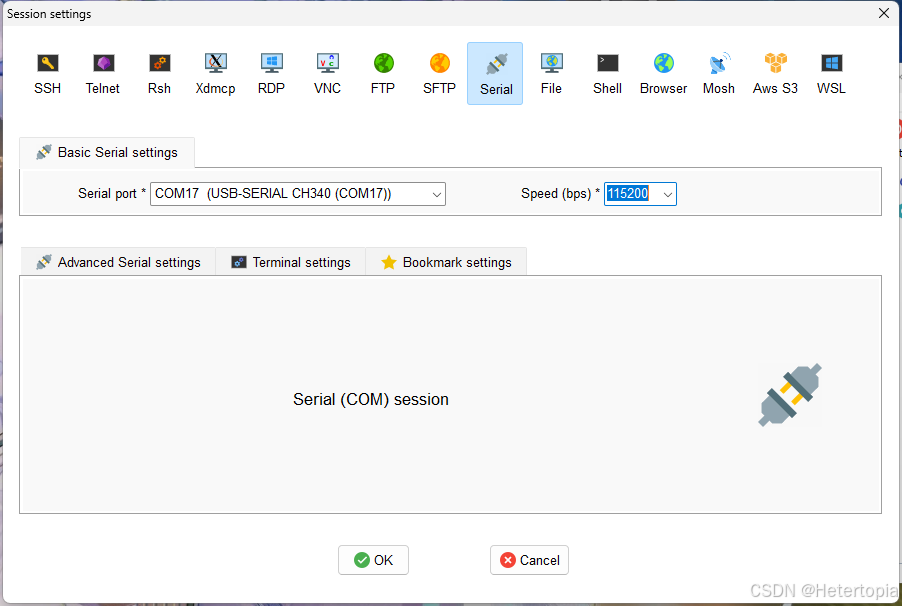Choose the Telnet session icon

(x=103, y=74)
